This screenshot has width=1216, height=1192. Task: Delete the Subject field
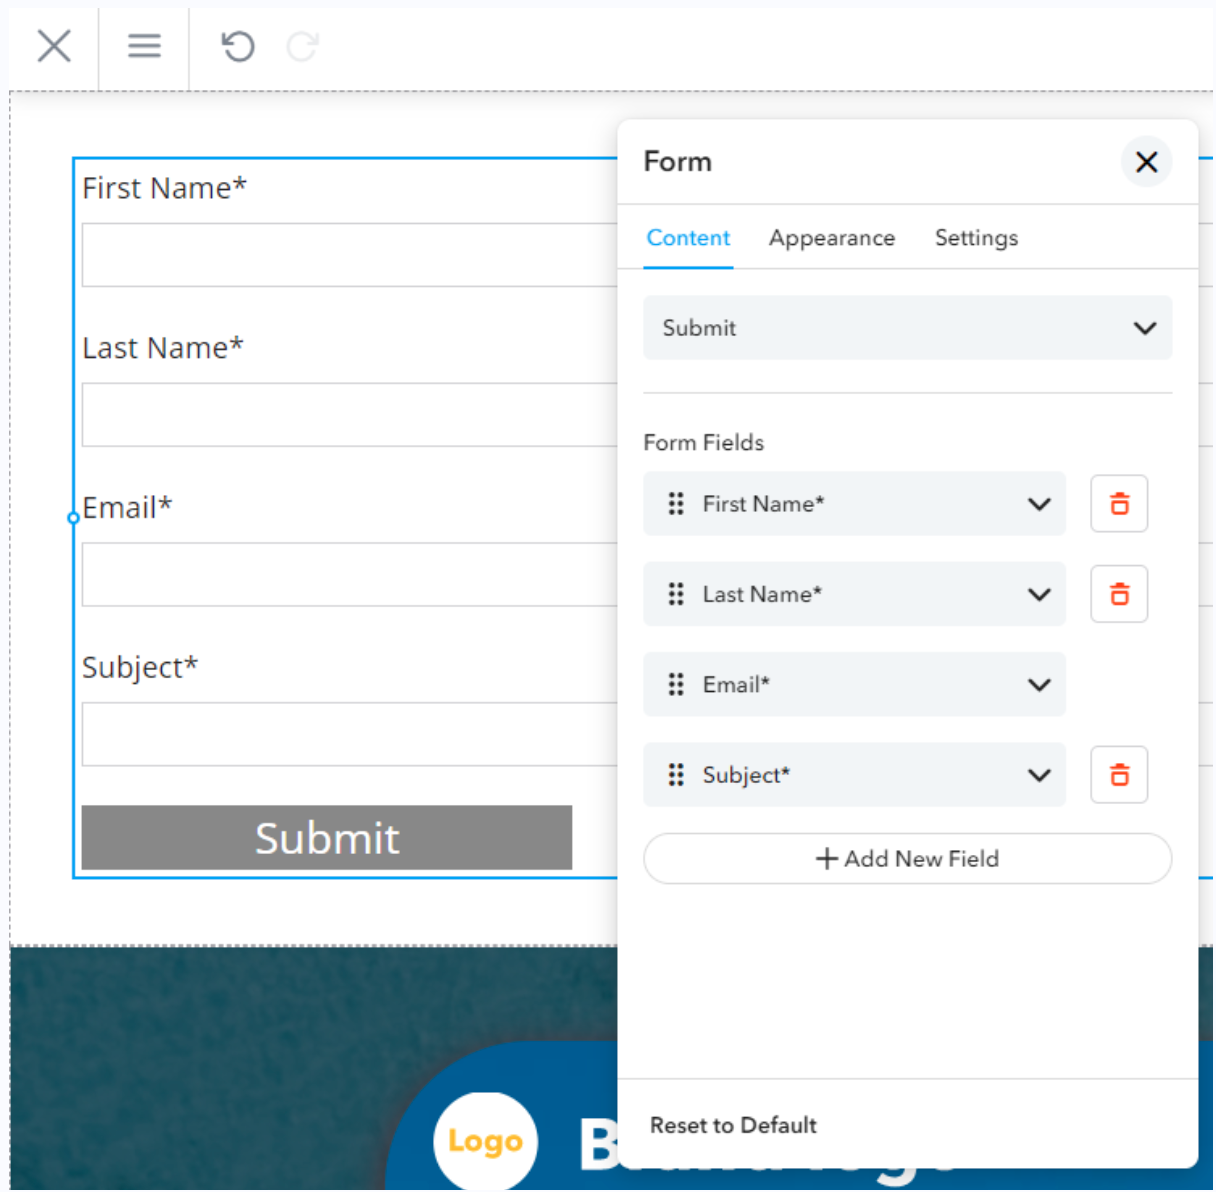(1119, 775)
